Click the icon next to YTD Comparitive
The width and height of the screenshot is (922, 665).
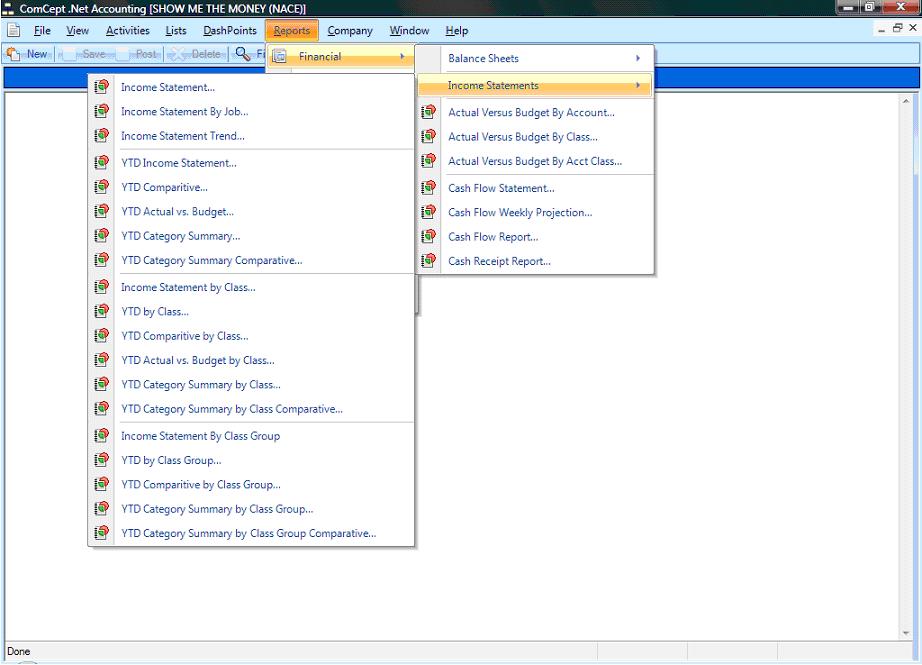tap(101, 187)
